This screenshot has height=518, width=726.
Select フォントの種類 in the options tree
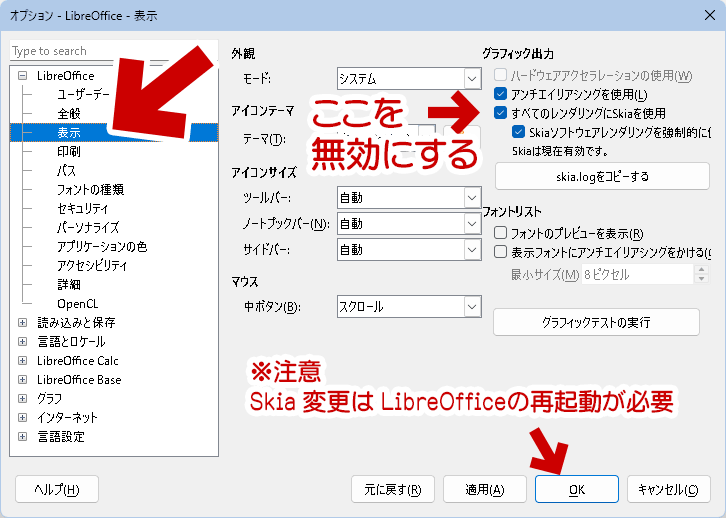pos(90,189)
